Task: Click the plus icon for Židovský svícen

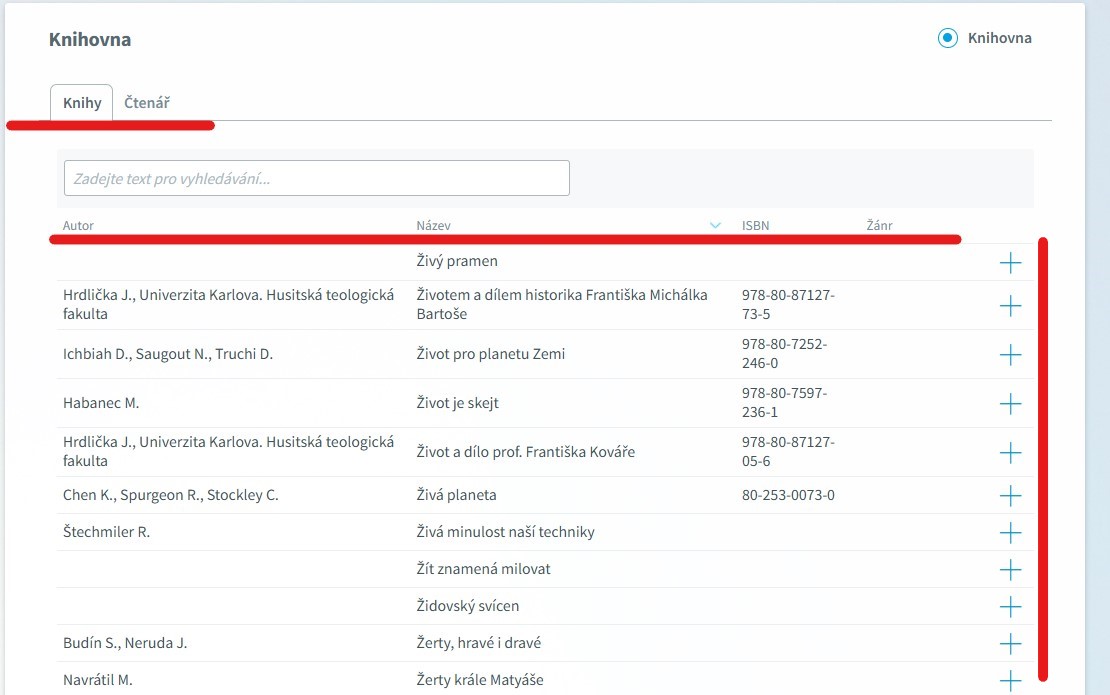Action: pos(1010,606)
